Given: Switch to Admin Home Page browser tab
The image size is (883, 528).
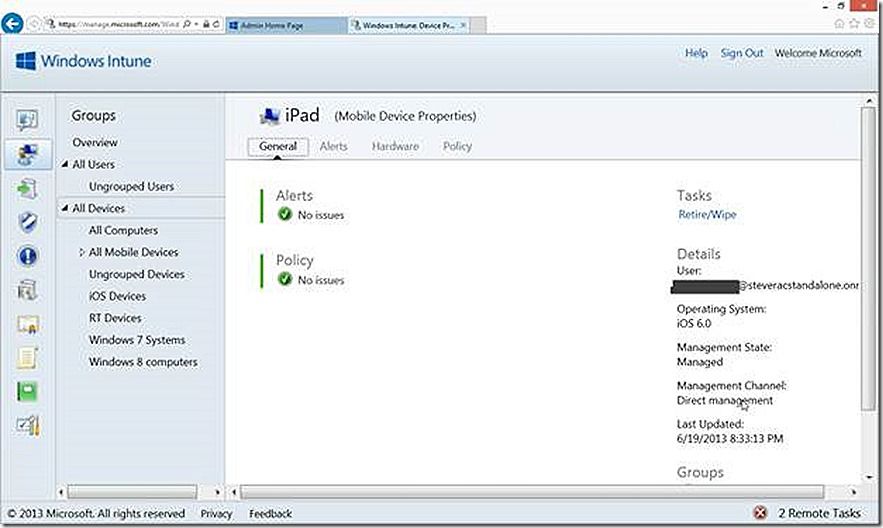Looking at the screenshot, I should click(286, 25).
